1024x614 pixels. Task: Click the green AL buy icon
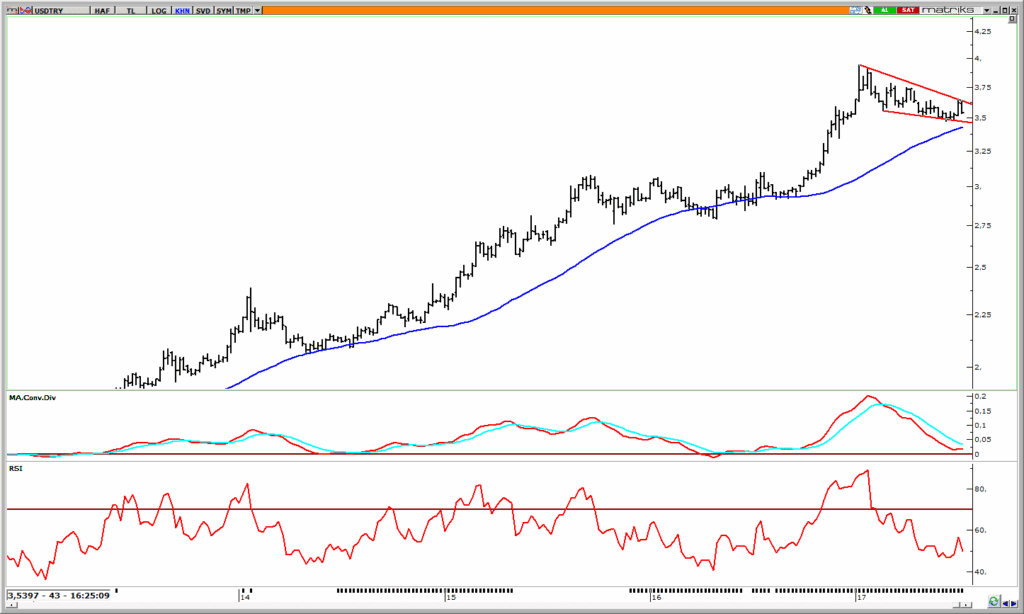click(885, 9)
